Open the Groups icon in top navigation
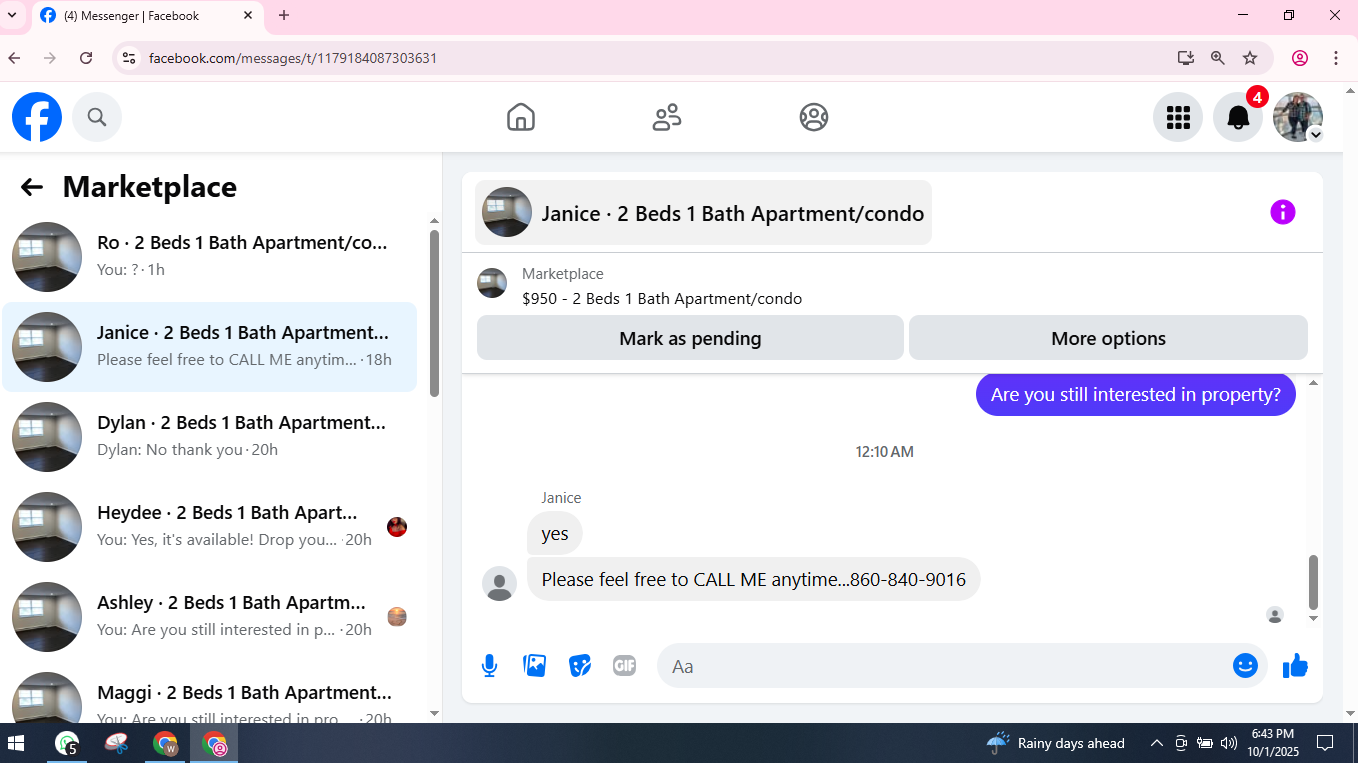 (x=814, y=117)
